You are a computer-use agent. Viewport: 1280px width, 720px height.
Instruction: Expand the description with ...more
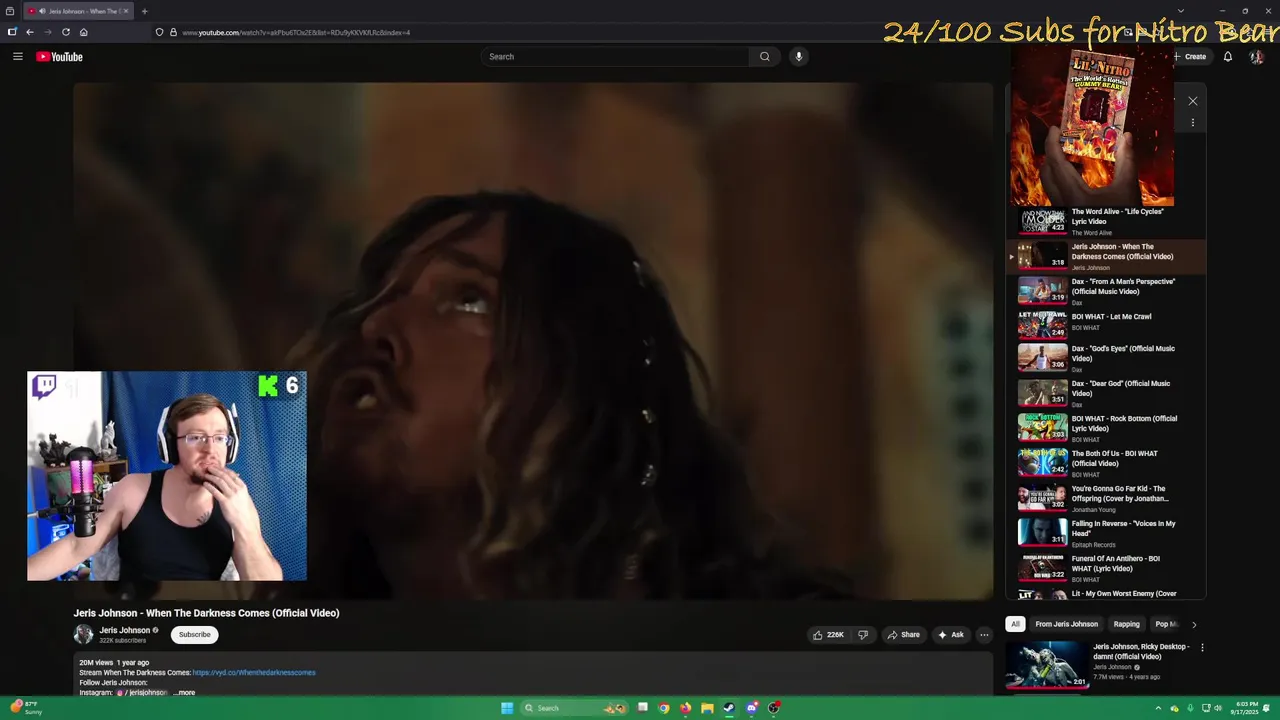(x=185, y=693)
